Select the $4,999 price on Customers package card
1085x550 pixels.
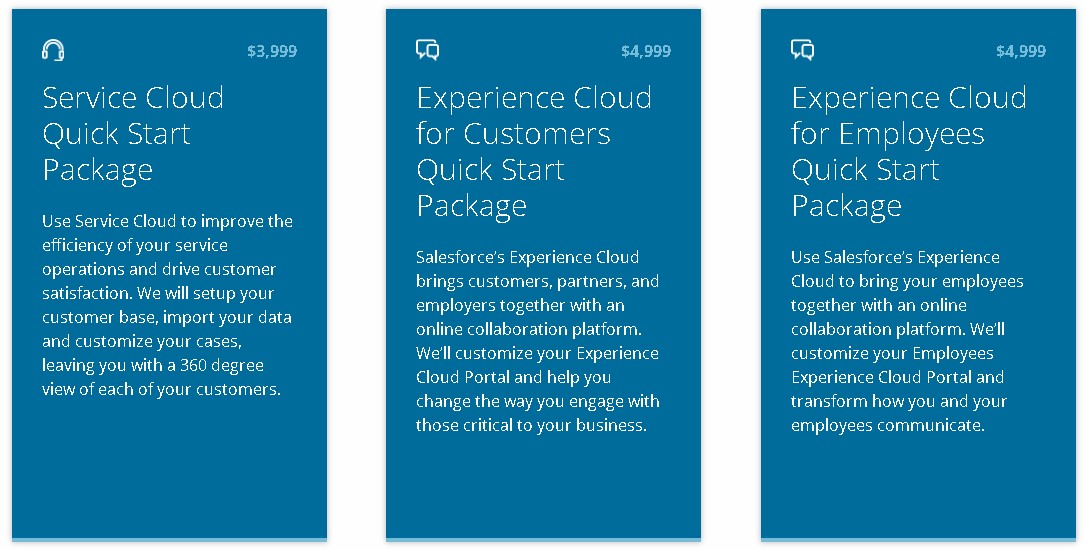[x=646, y=51]
